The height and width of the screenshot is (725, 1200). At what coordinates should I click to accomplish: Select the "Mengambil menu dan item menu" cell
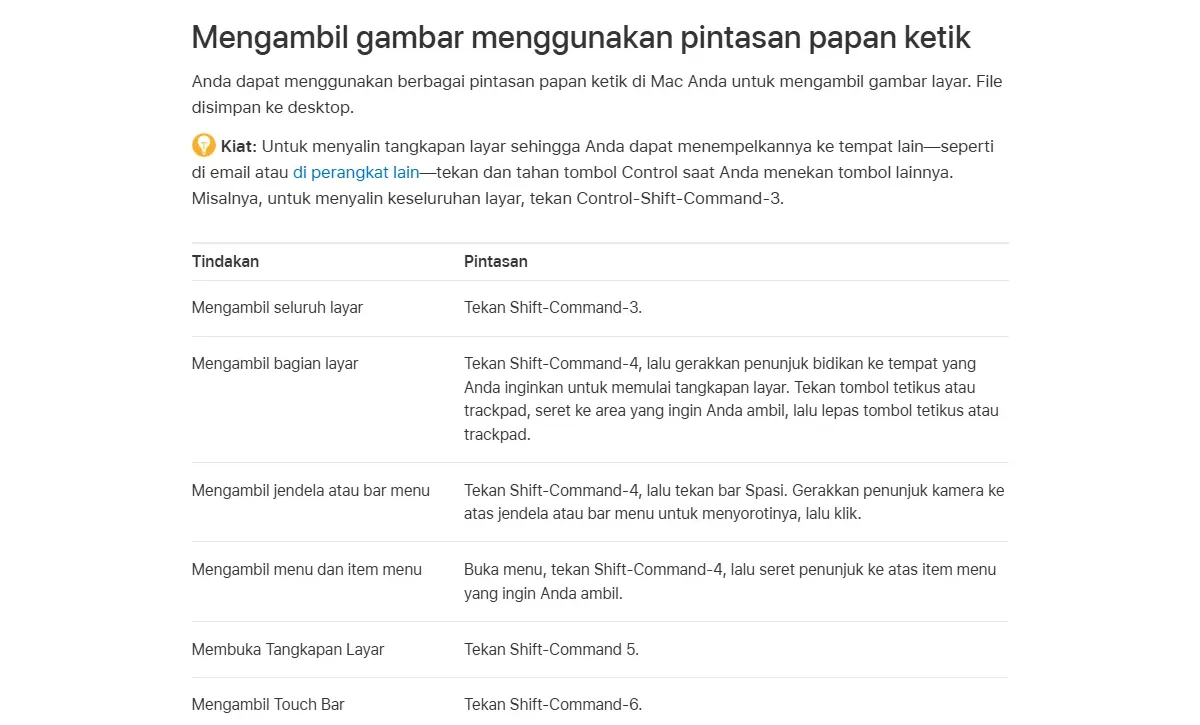pos(307,570)
